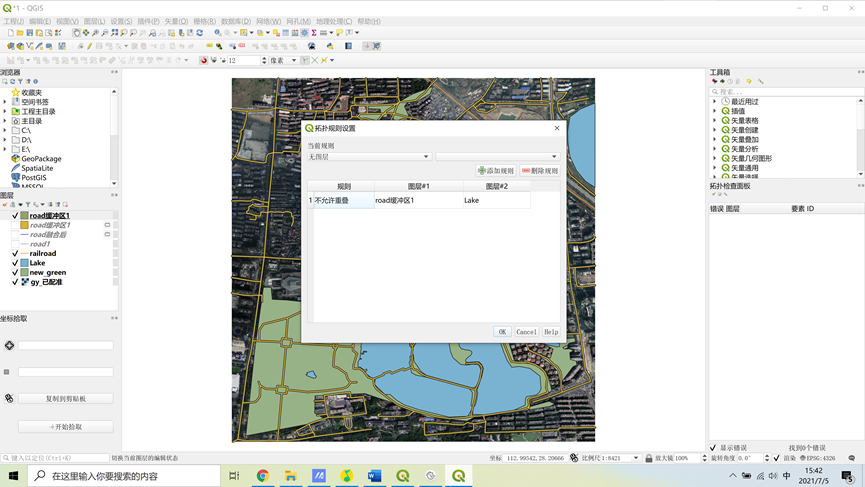The width and height of the screenshot is (865, 487).
Task: Open the 矢量(O) menu
Action: click(x=177, y=21)
